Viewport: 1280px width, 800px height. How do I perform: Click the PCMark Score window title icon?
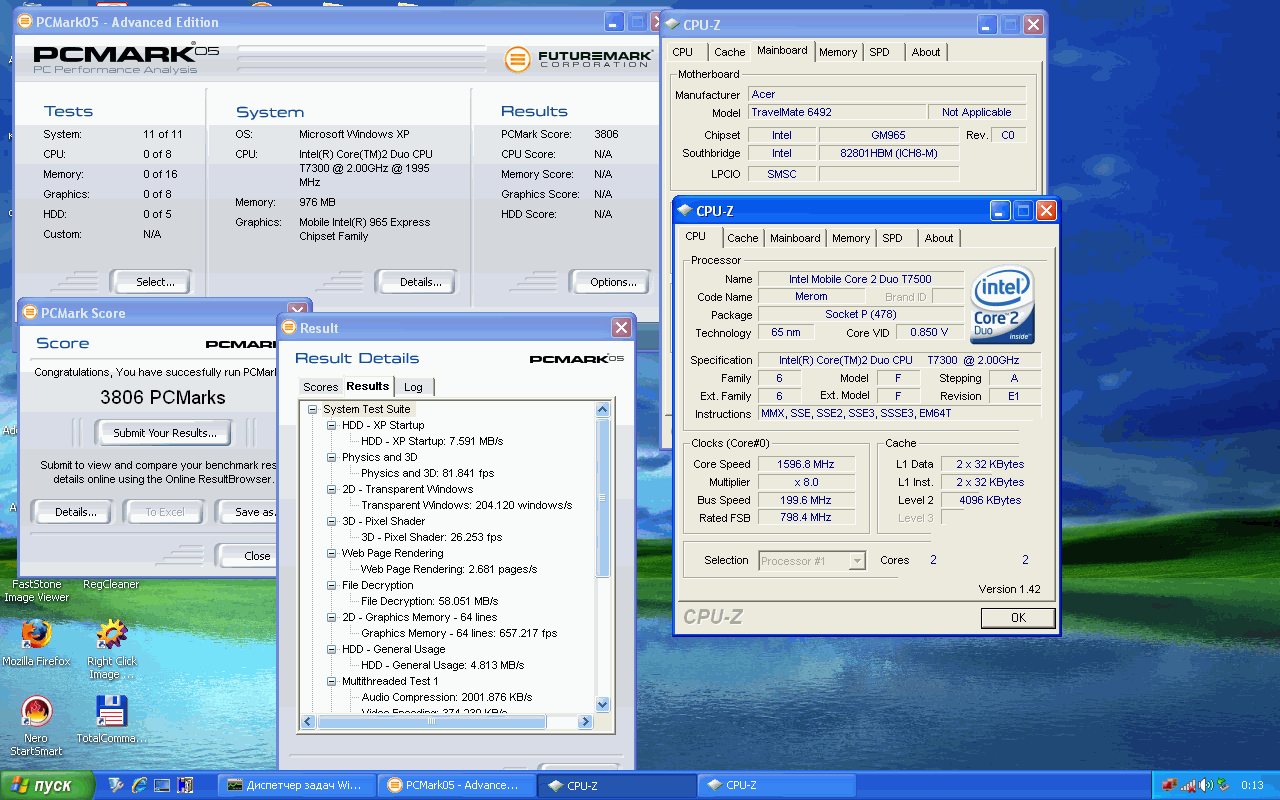[x=29, y=313]
